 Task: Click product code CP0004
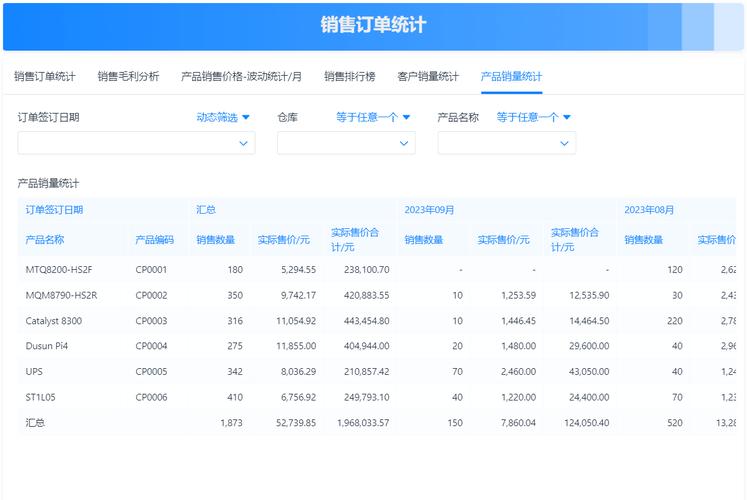pos(151,346)
